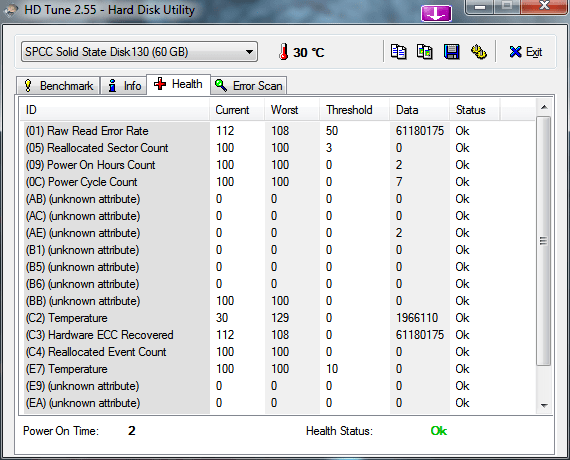Select the (E7) Temperature row
The height and width of the screenshot is (460, 570).
coord(279,369)
